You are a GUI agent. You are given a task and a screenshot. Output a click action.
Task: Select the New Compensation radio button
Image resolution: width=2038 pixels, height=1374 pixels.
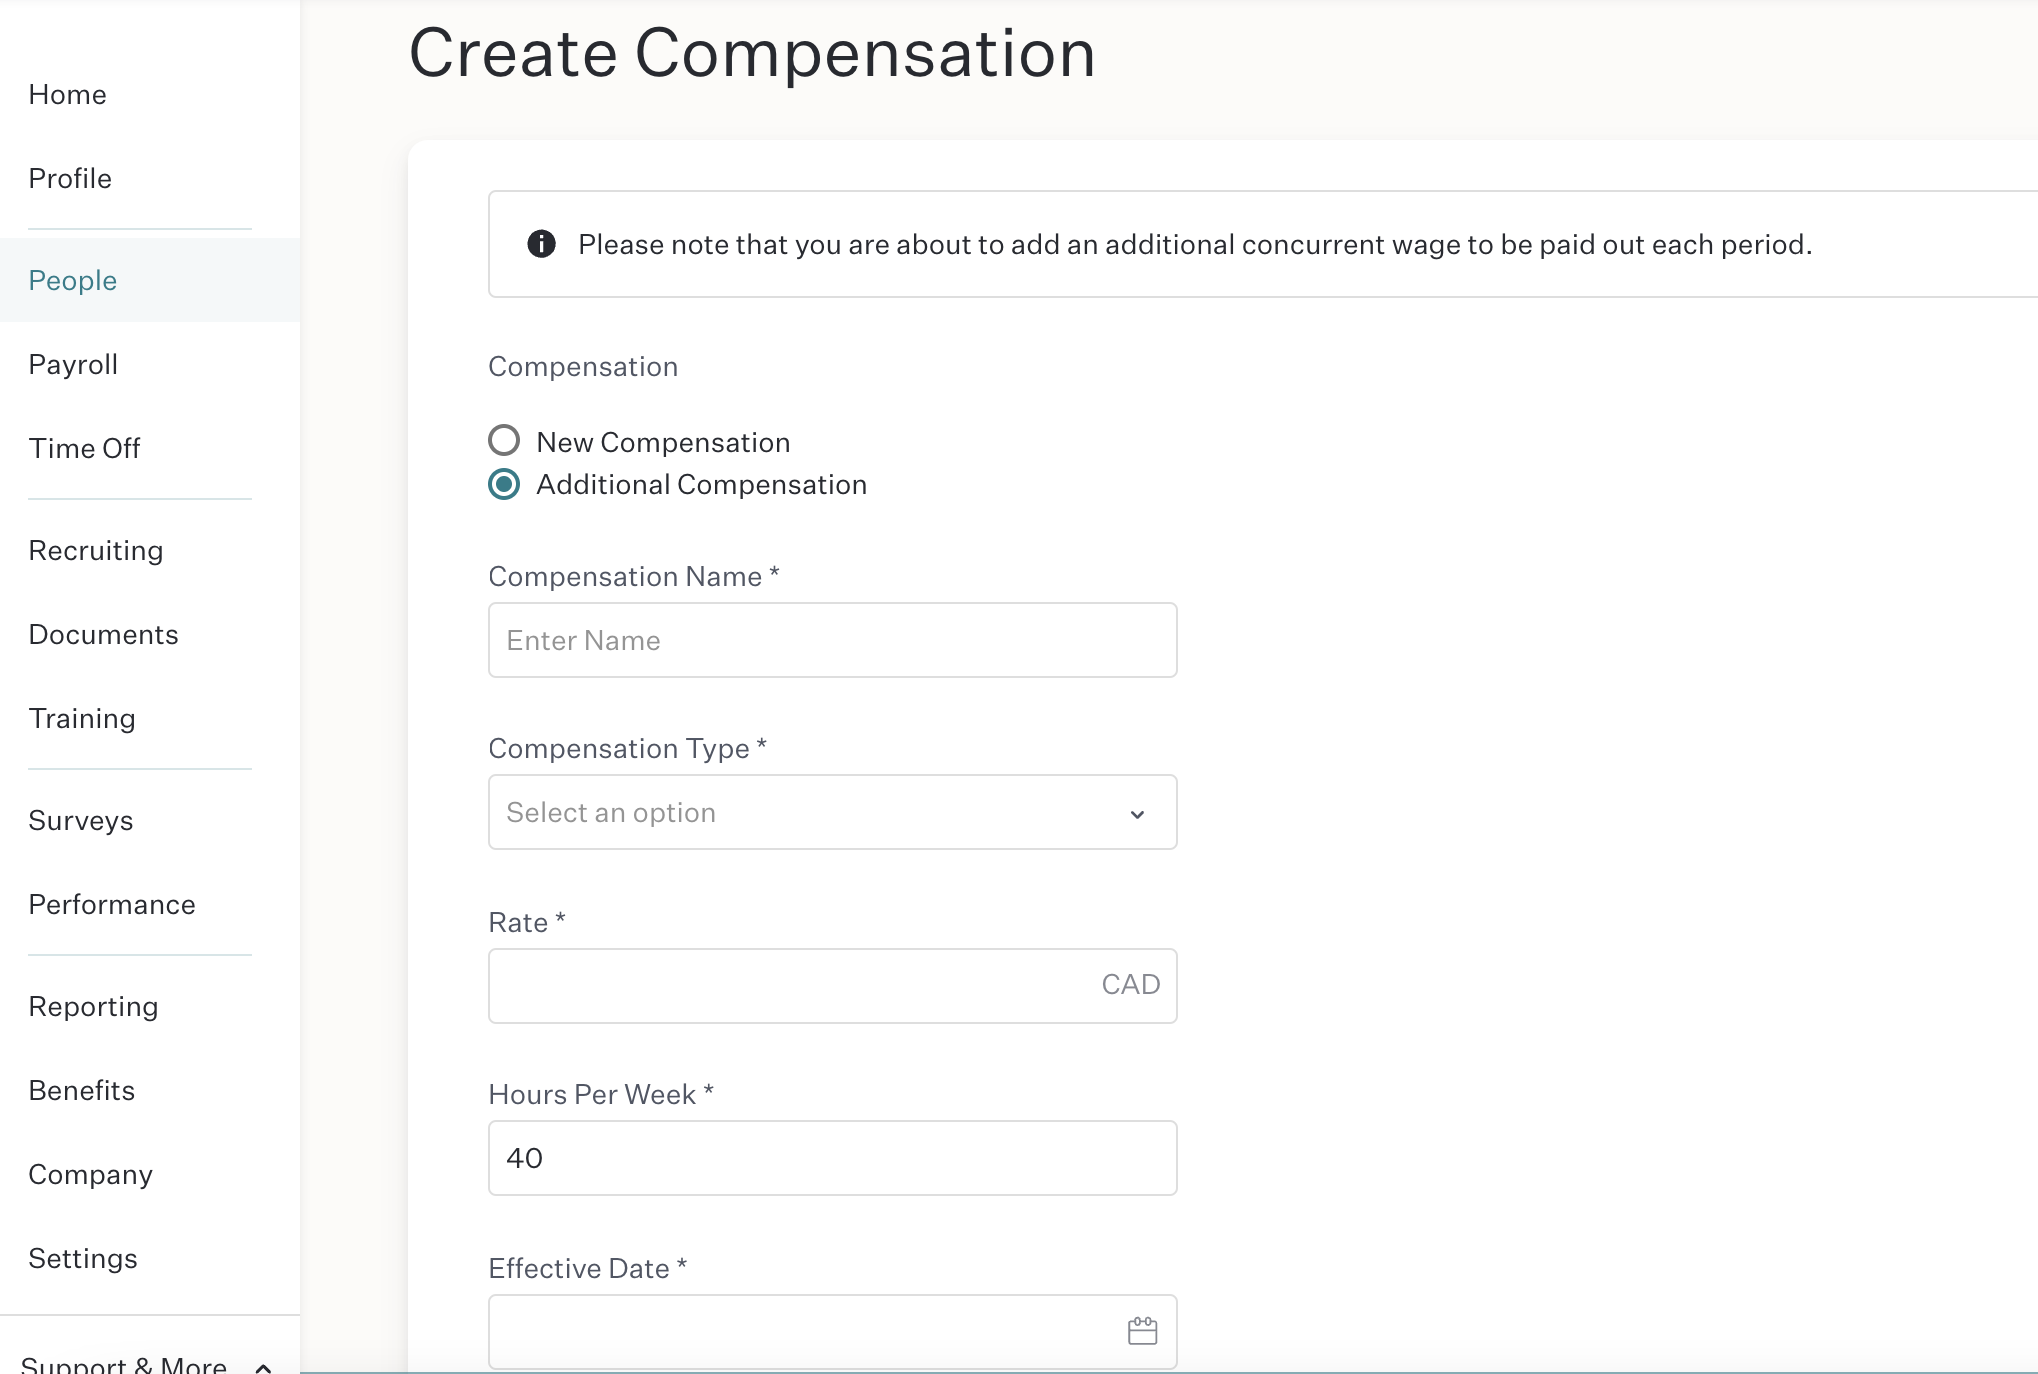(504, 440)
